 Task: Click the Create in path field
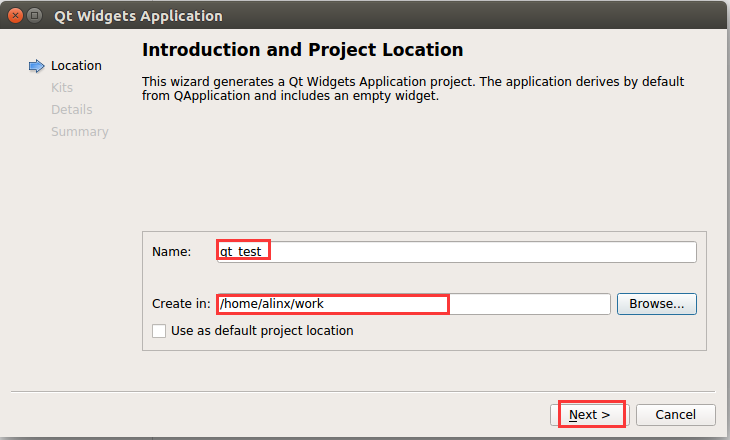[413, 304]
